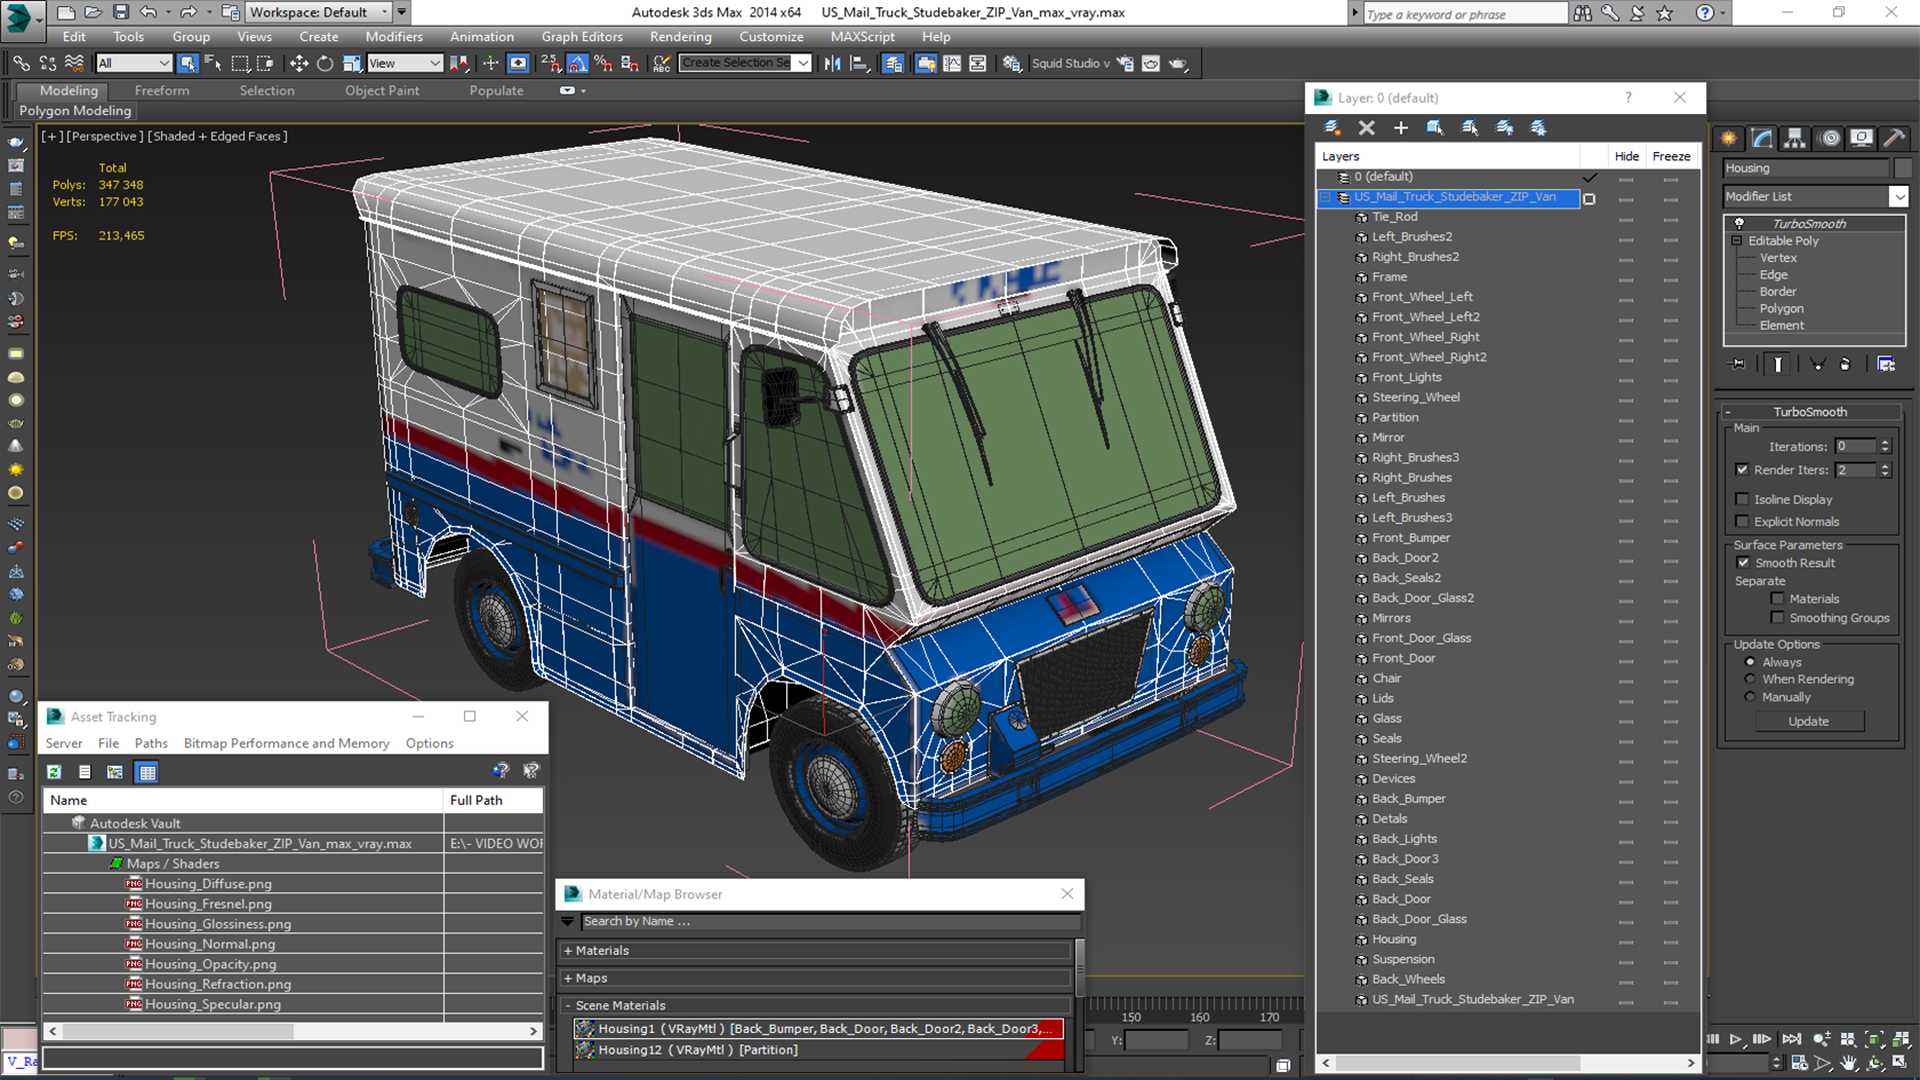Select When Rendering update option
Image resolution: width=1920 pixels, height=1080 pixels.
tap(1750, 679)
